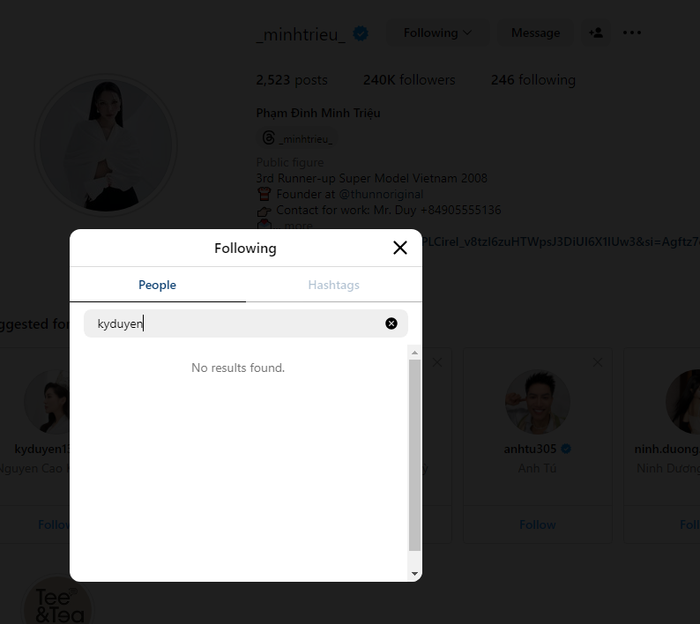The image size is (700, 624).
Task: Open the three-dot more options menu
Action: [x=632, y=33]
